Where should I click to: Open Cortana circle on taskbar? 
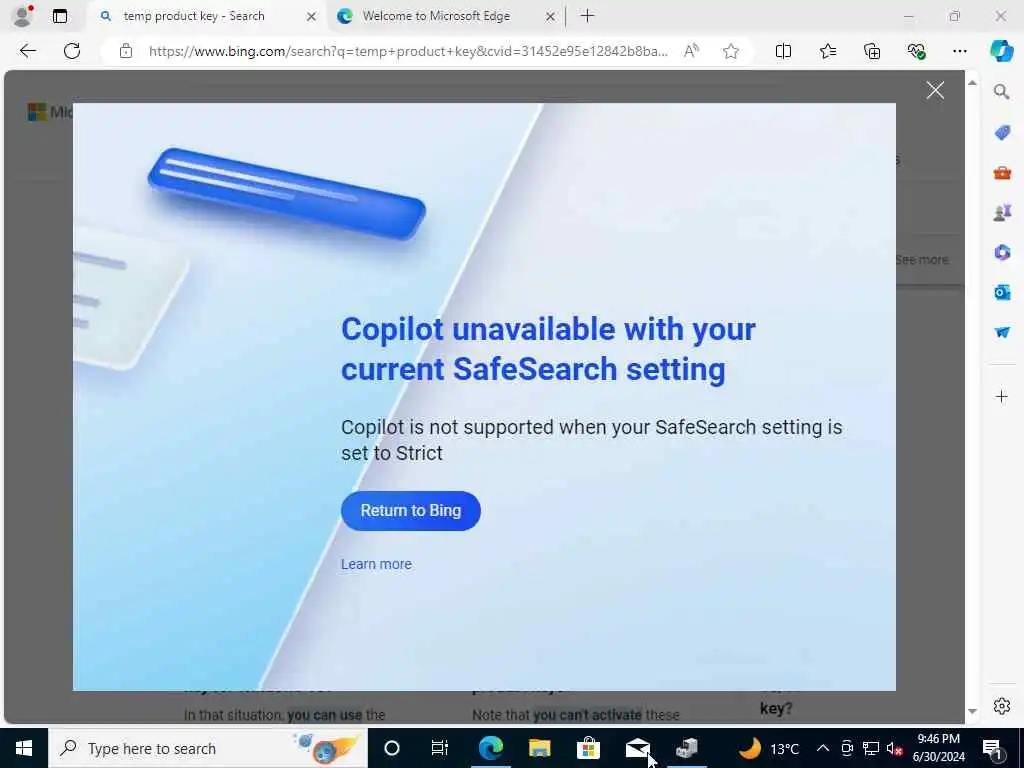point(391,748)
